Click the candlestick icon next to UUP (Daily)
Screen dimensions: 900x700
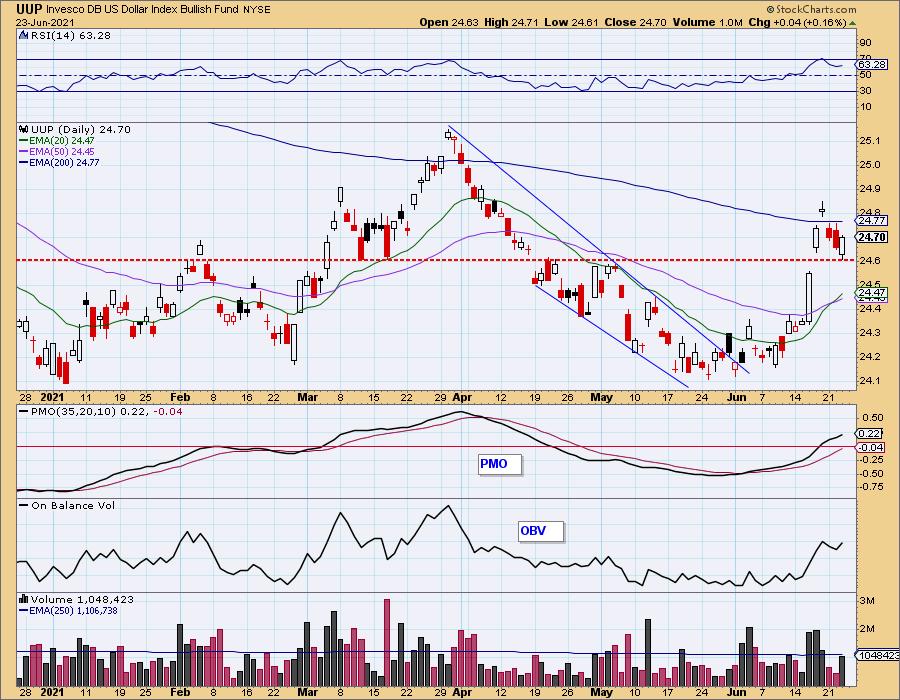24,129
